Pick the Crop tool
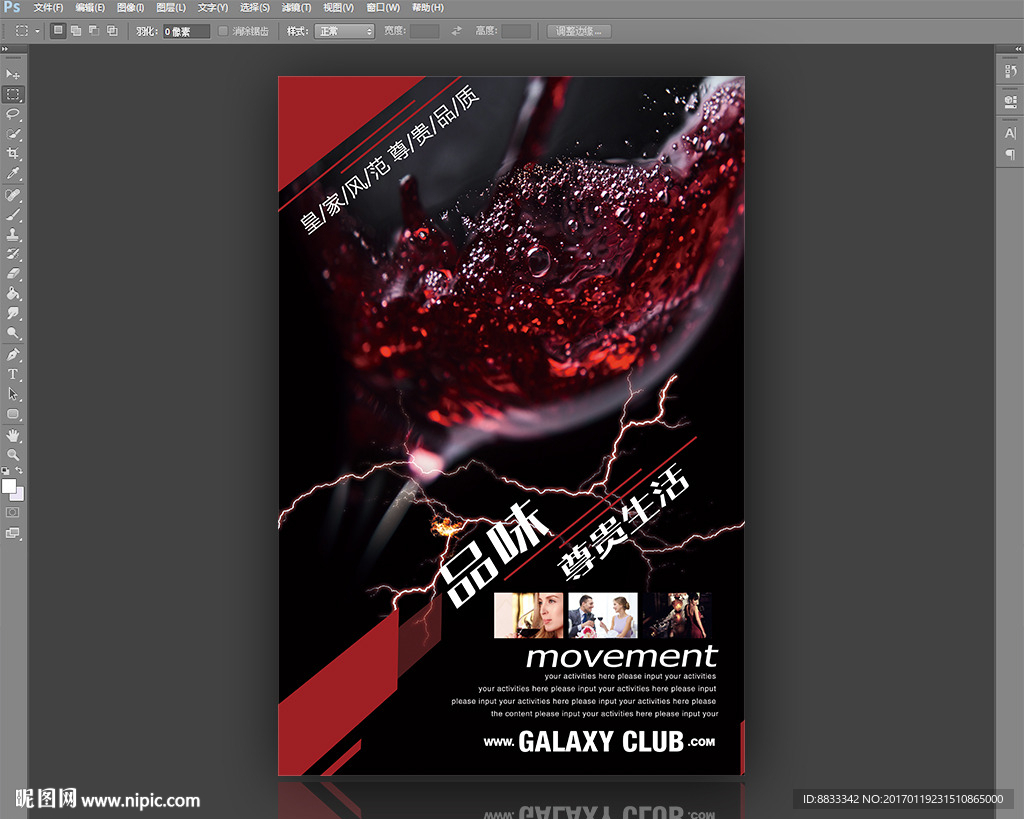 (x=13, y=154)
